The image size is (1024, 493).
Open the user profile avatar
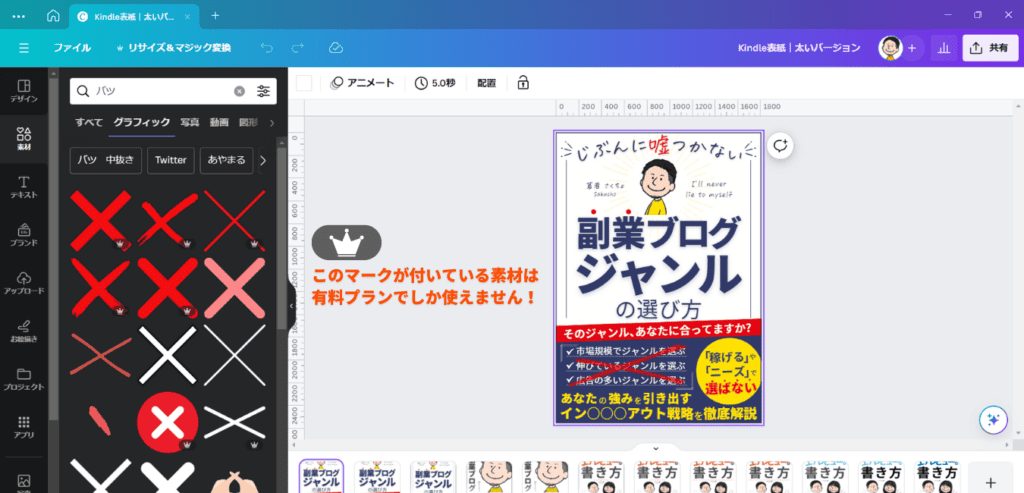(889, 48)
